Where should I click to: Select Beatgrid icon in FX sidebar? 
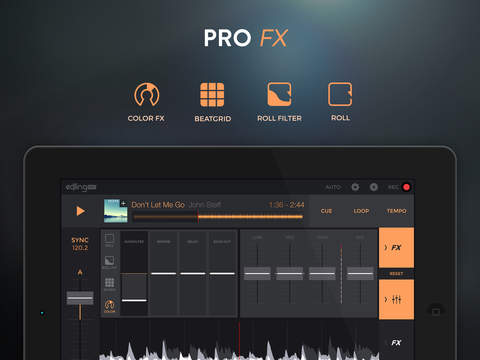tap(109, 284)
